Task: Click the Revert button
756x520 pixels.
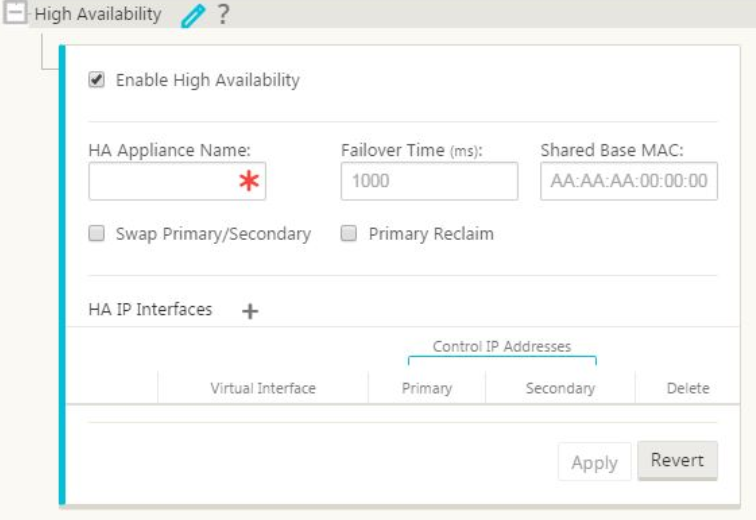Action: pos(677,460)
